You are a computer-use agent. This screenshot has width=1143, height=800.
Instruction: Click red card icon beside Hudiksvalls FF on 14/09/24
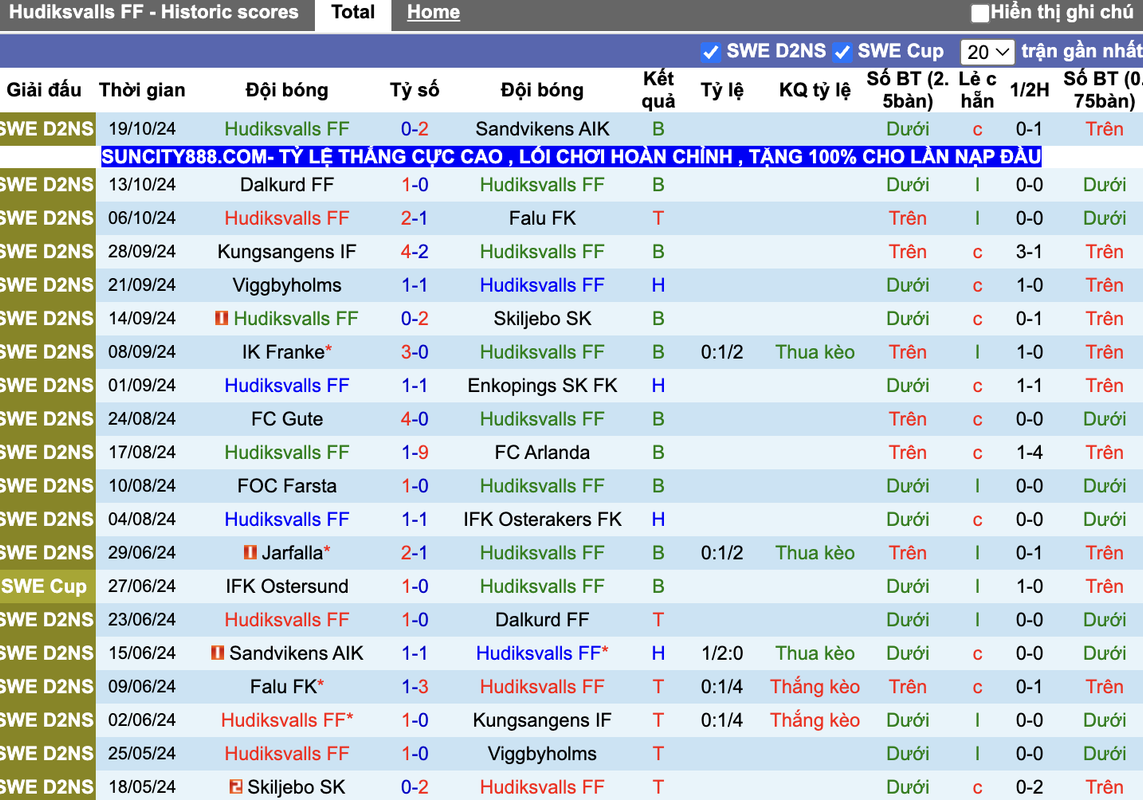pyautogui.click(x=222, y=318)
